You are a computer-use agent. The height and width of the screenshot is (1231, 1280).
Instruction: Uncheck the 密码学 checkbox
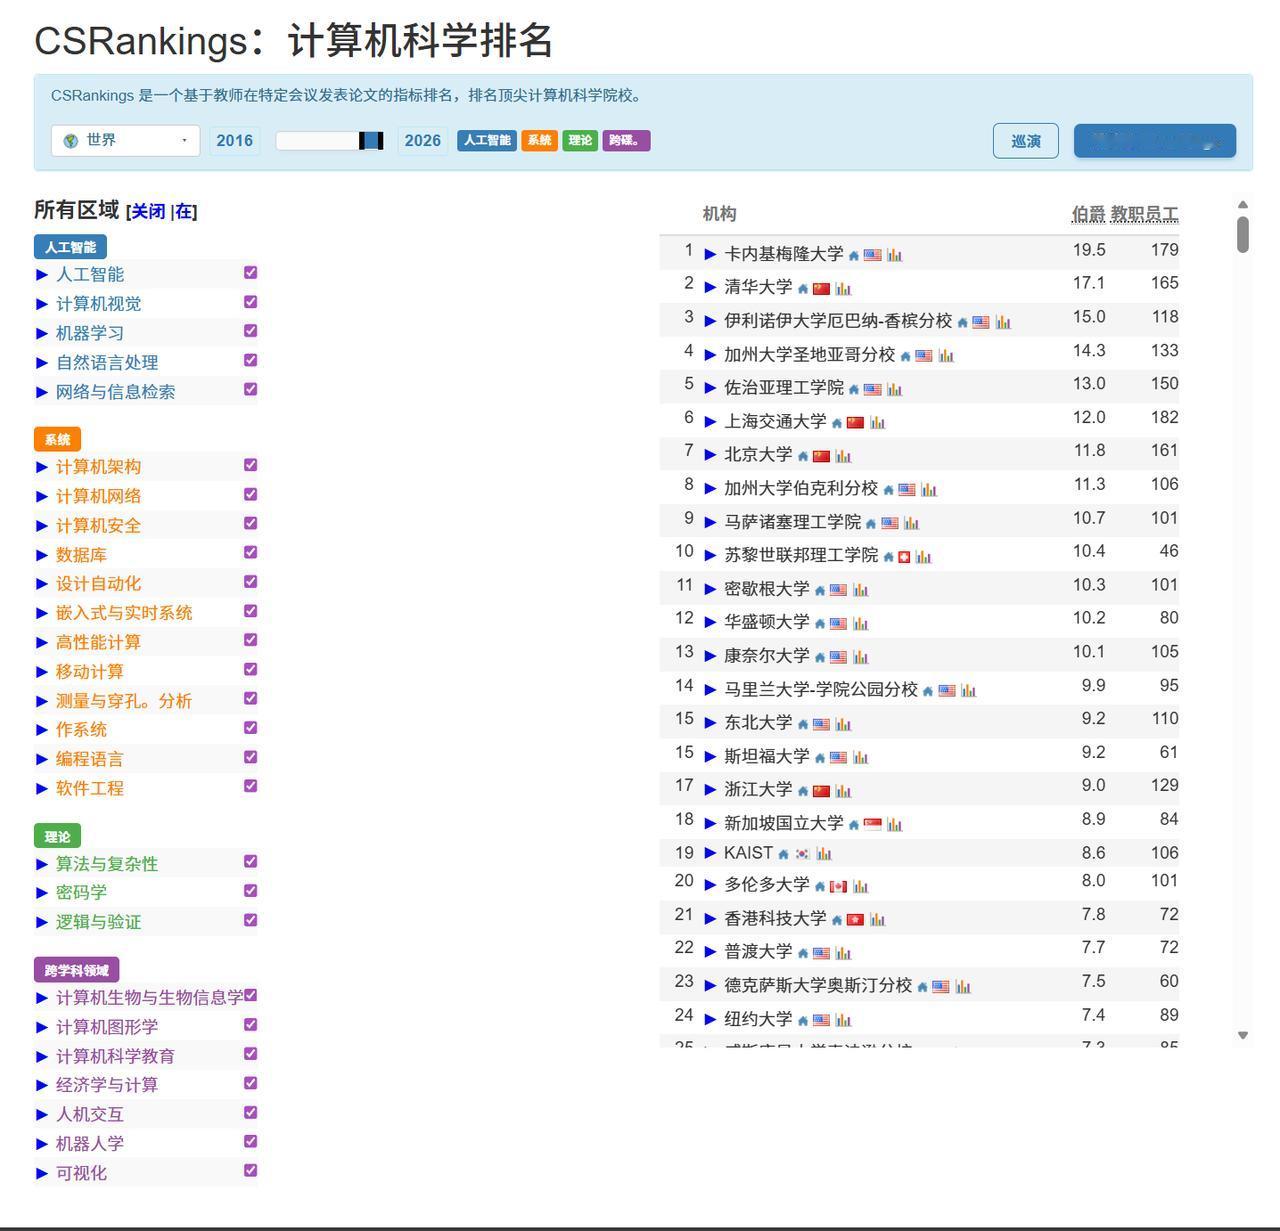[251, 890]
